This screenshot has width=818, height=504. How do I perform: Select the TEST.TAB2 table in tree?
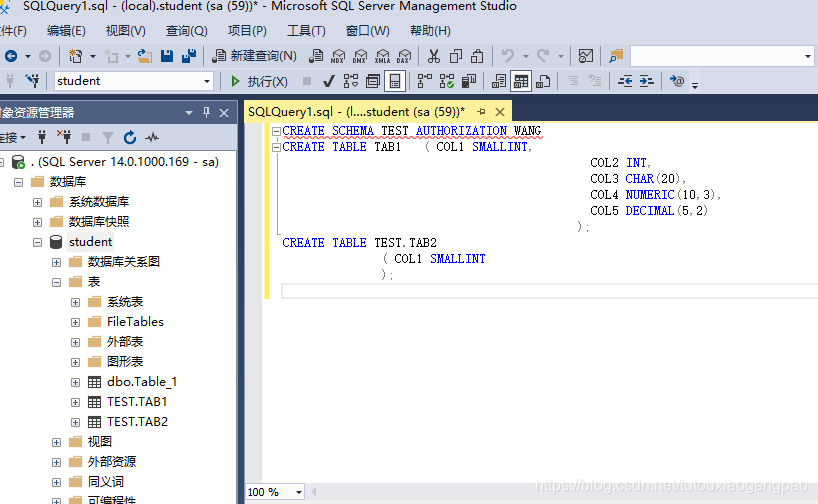point(137,422)
